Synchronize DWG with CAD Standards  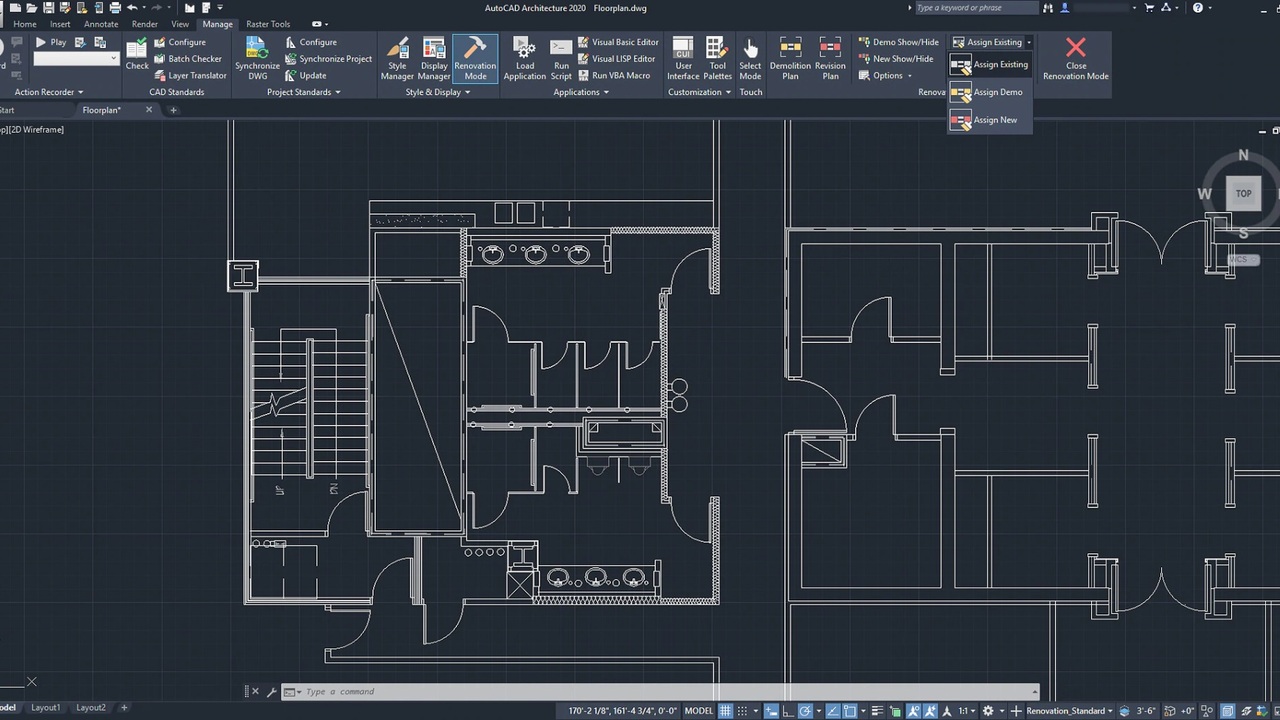[x=256, y=58]
